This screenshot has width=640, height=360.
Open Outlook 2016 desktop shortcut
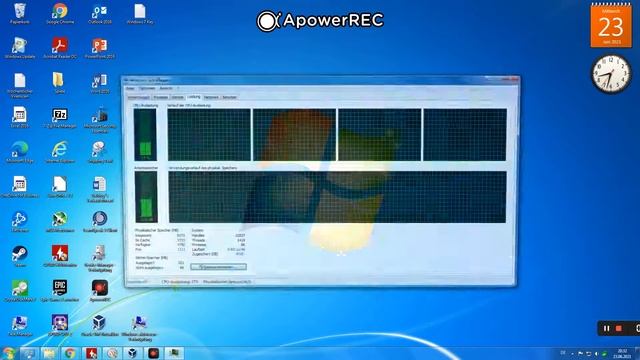pyautogui.click(x=100, y=13)
